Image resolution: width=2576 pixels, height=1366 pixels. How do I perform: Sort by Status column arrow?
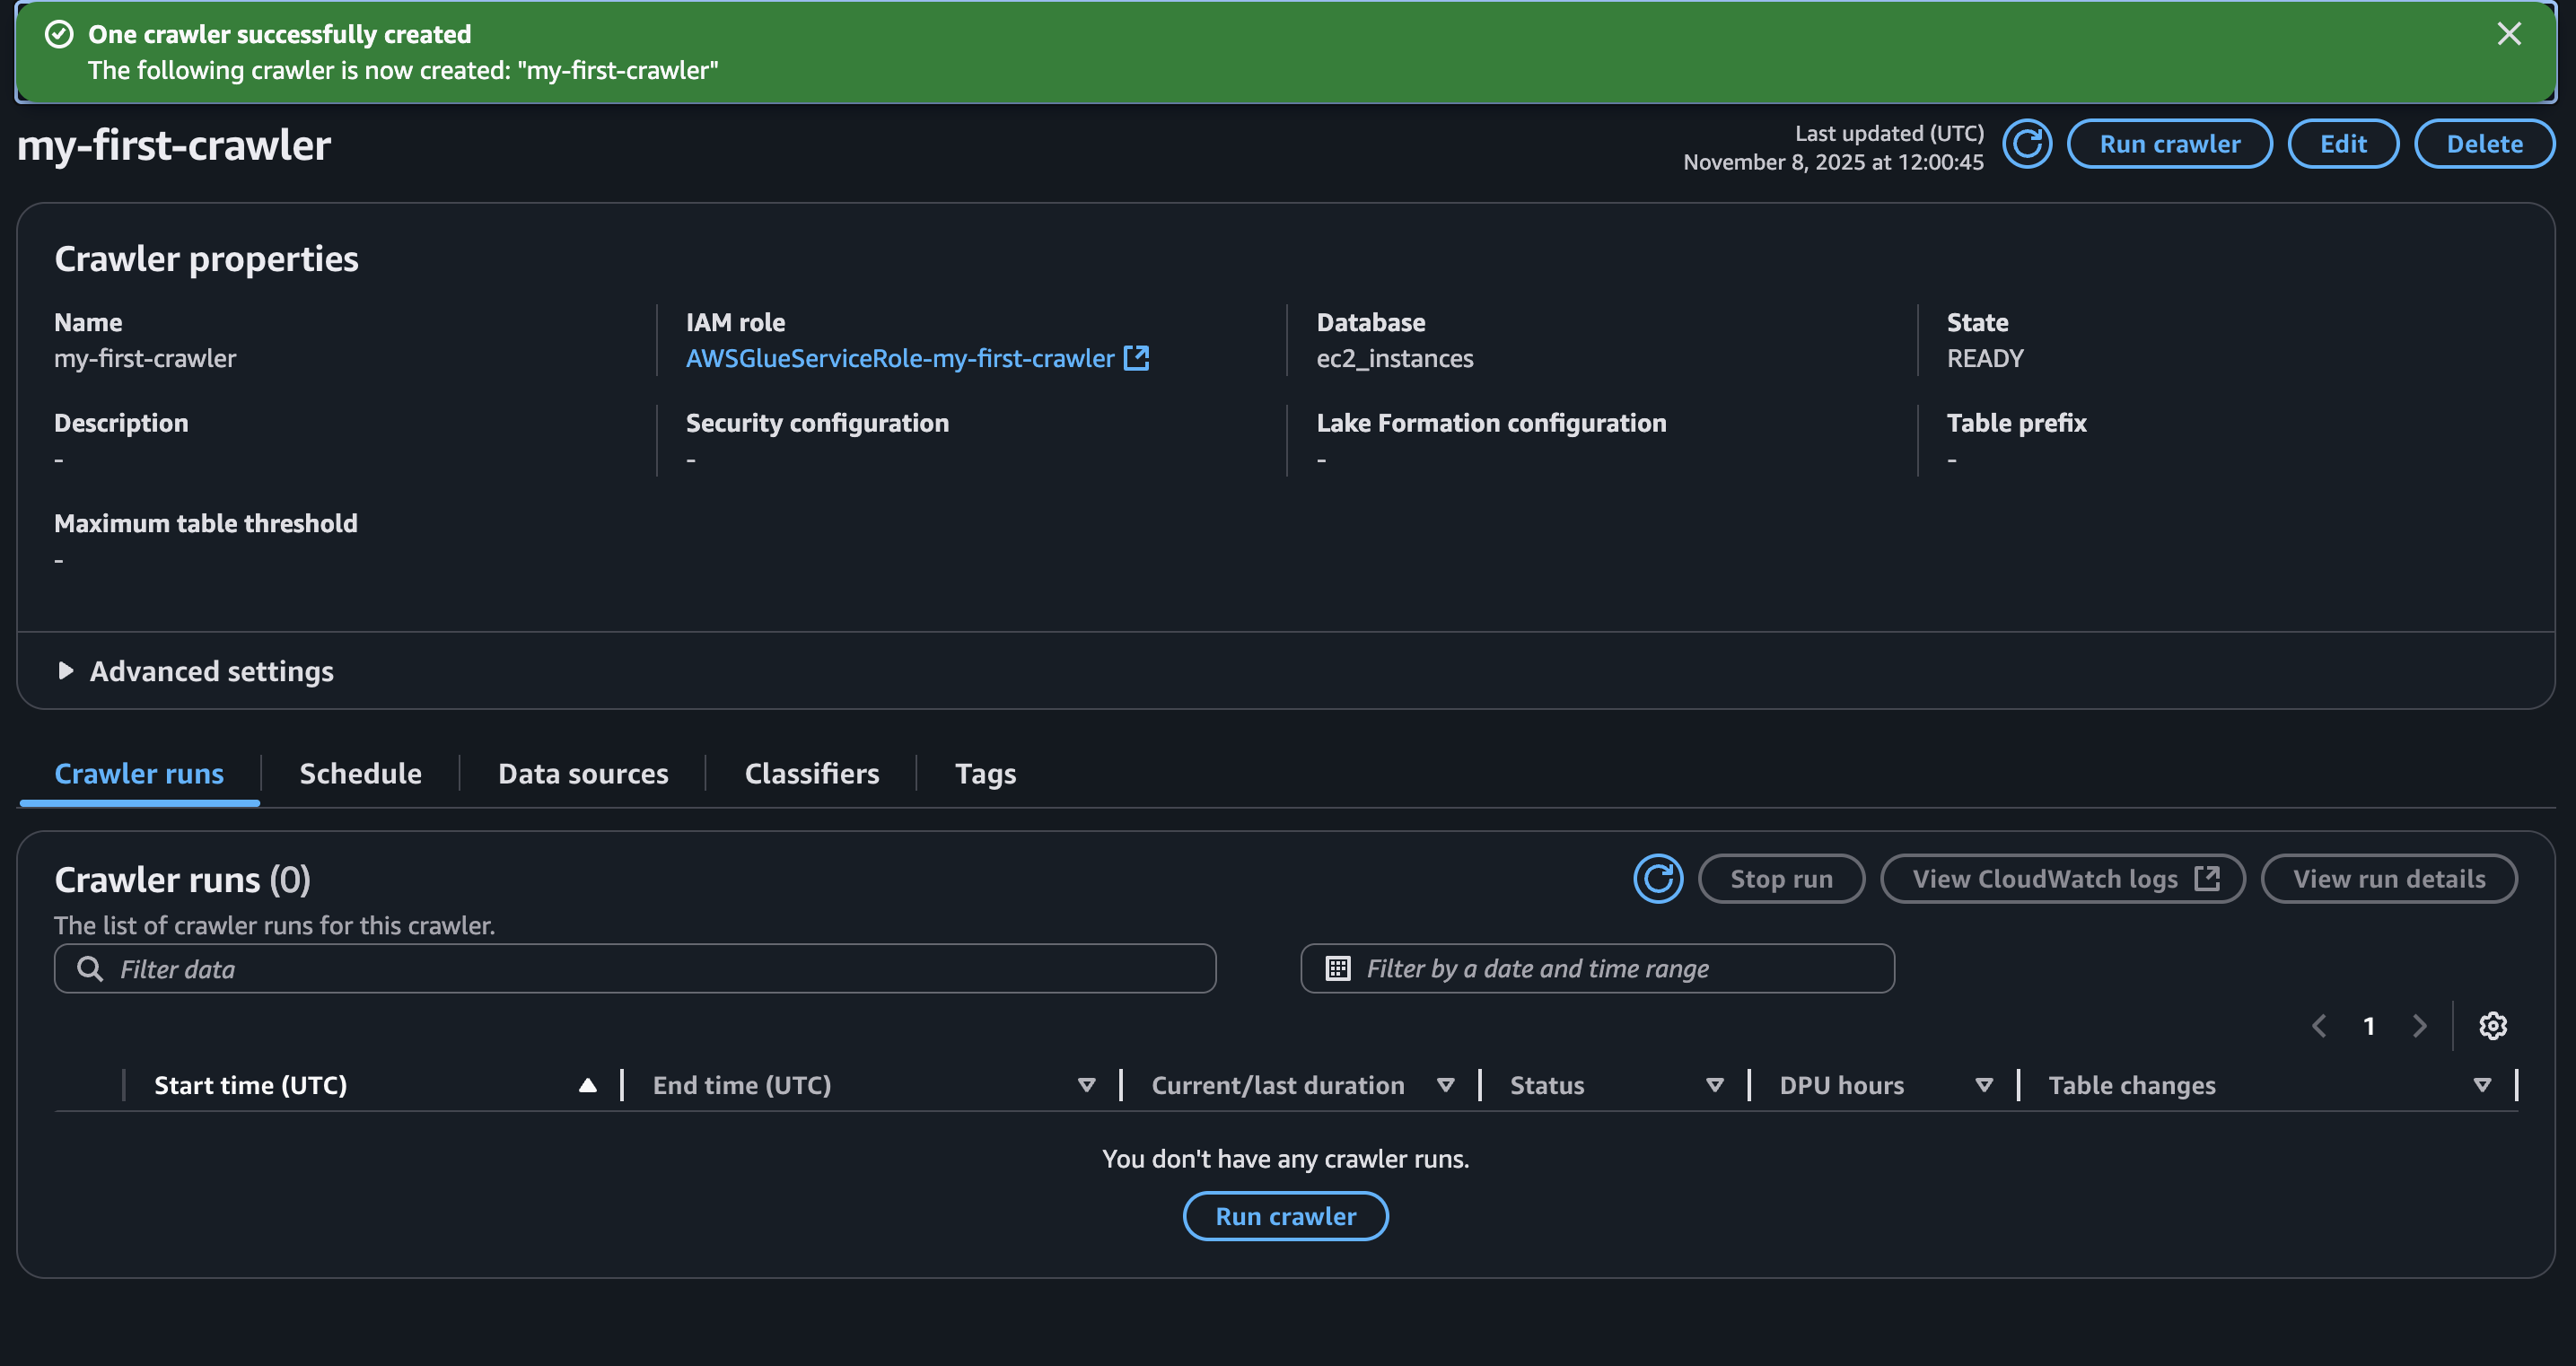coord(1714,1085)
